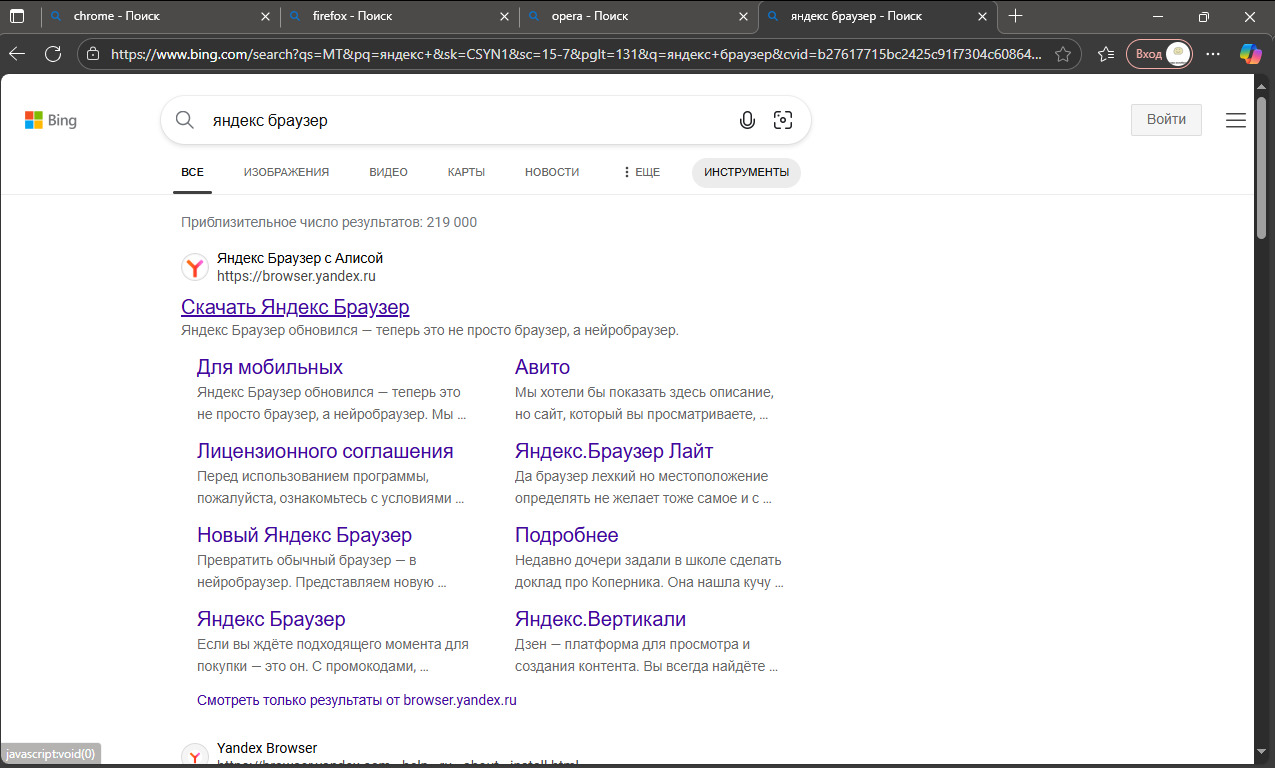The image size is (1275, 768).
Task: Expand the ЕЩЕ more options menu
Action: coord(641,172)
